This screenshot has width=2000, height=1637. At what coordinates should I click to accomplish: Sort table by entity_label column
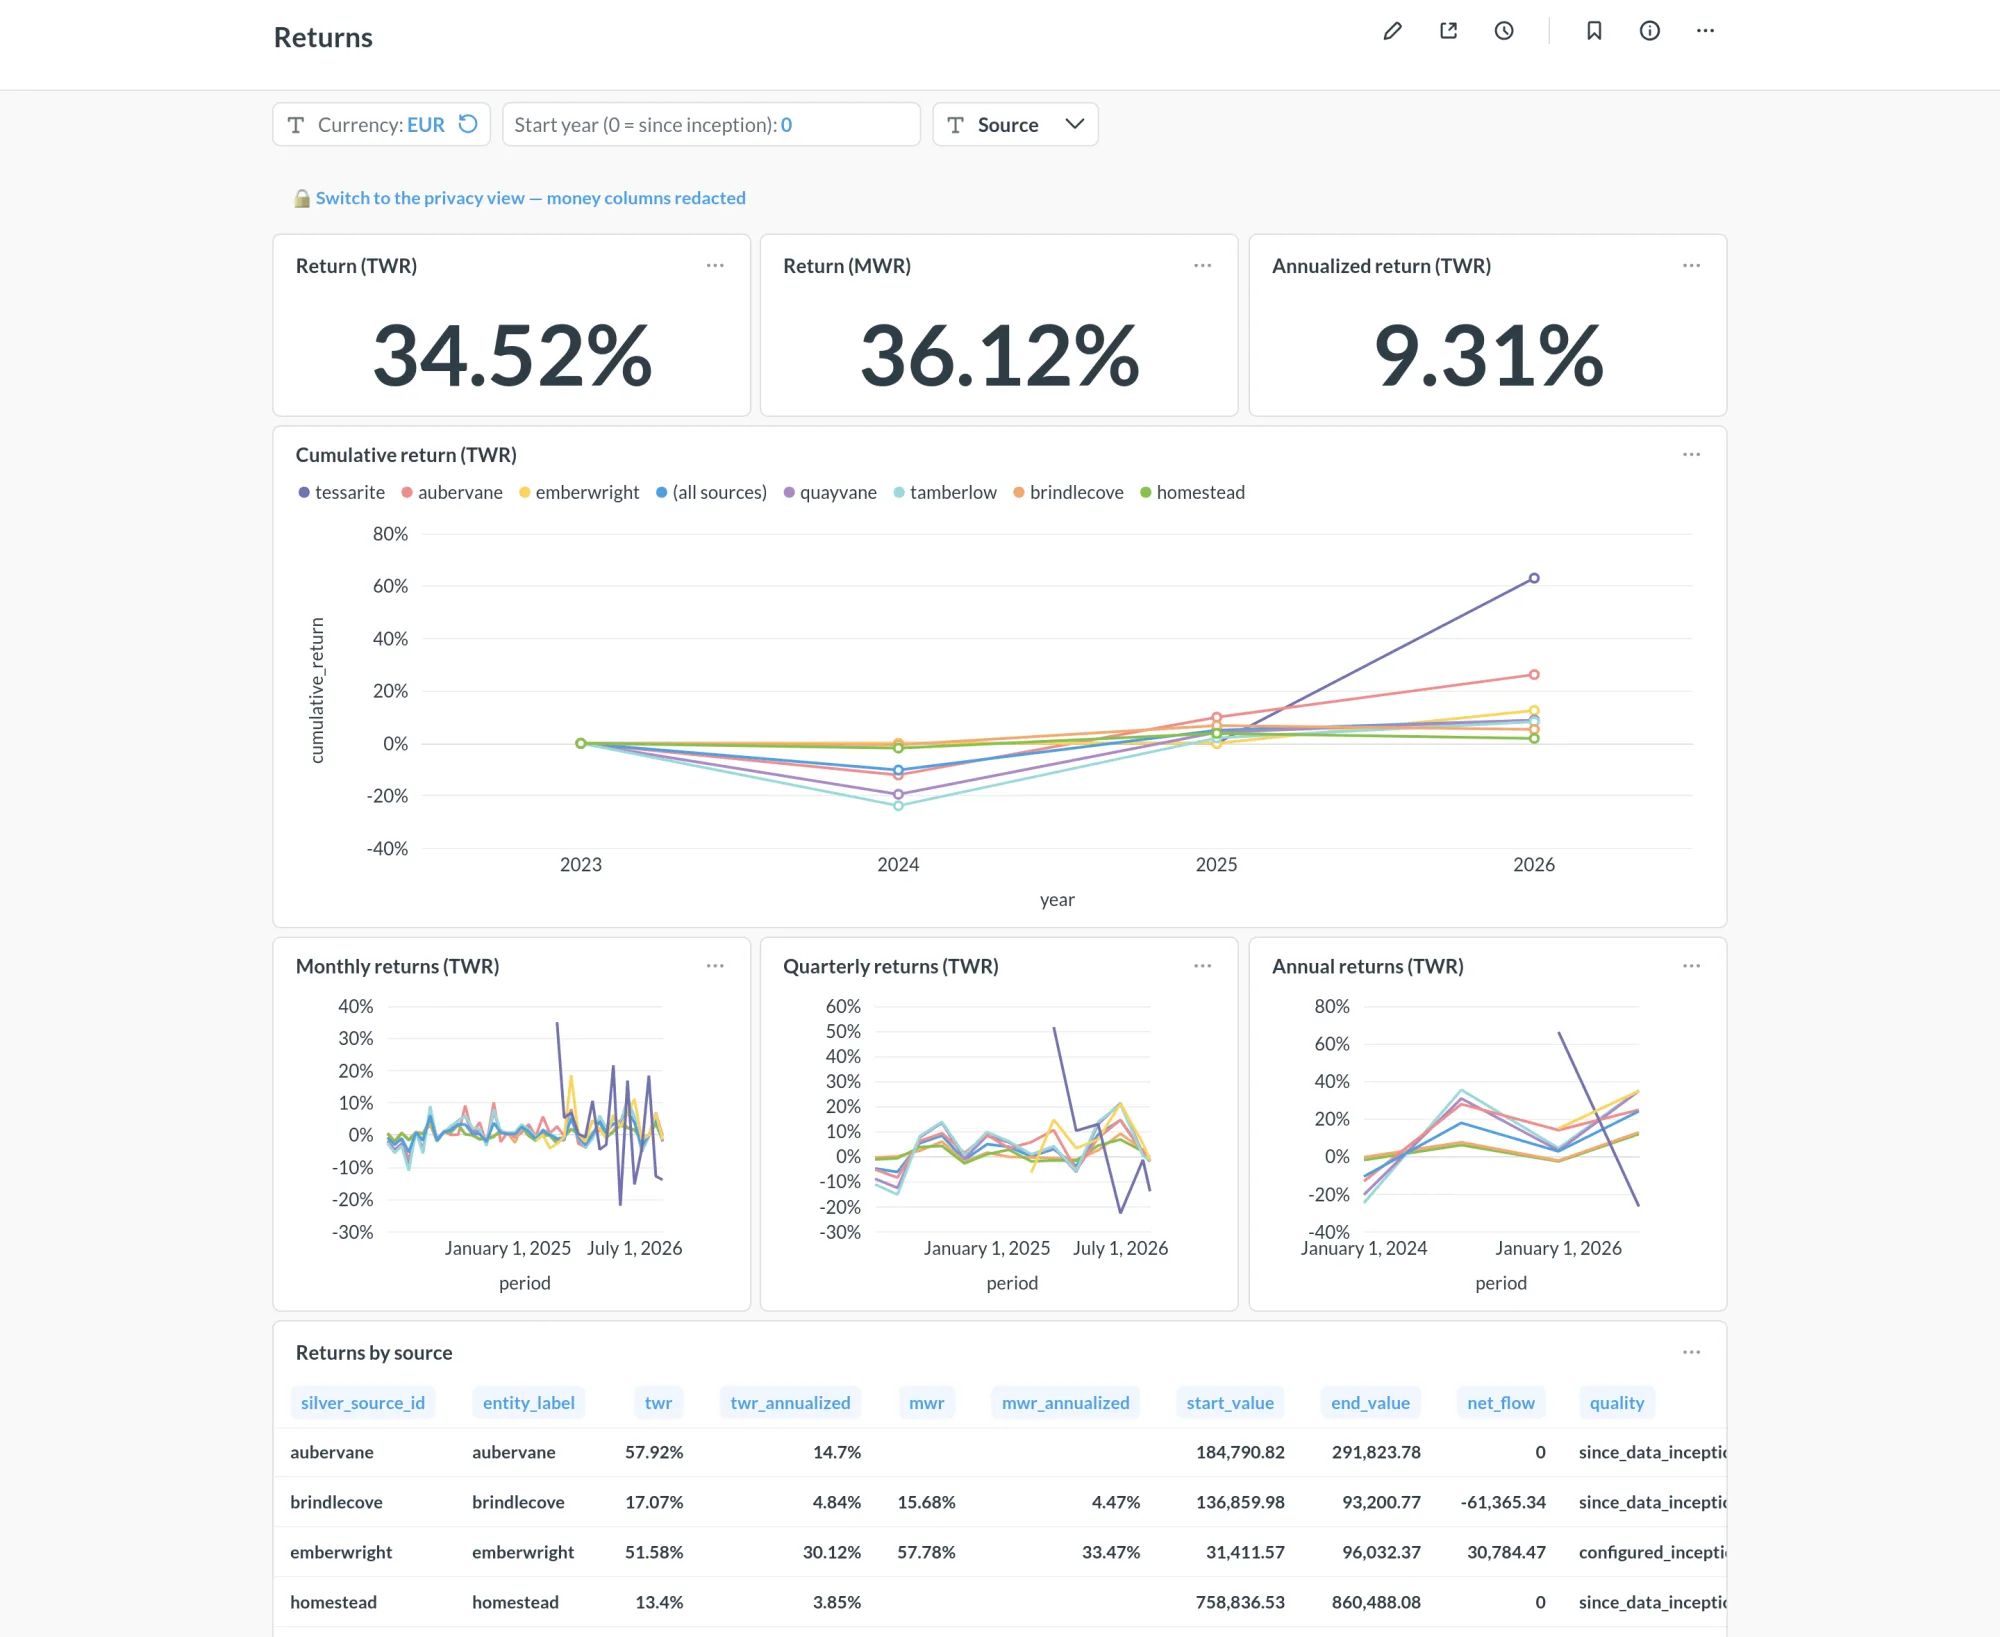point(529,1403)
